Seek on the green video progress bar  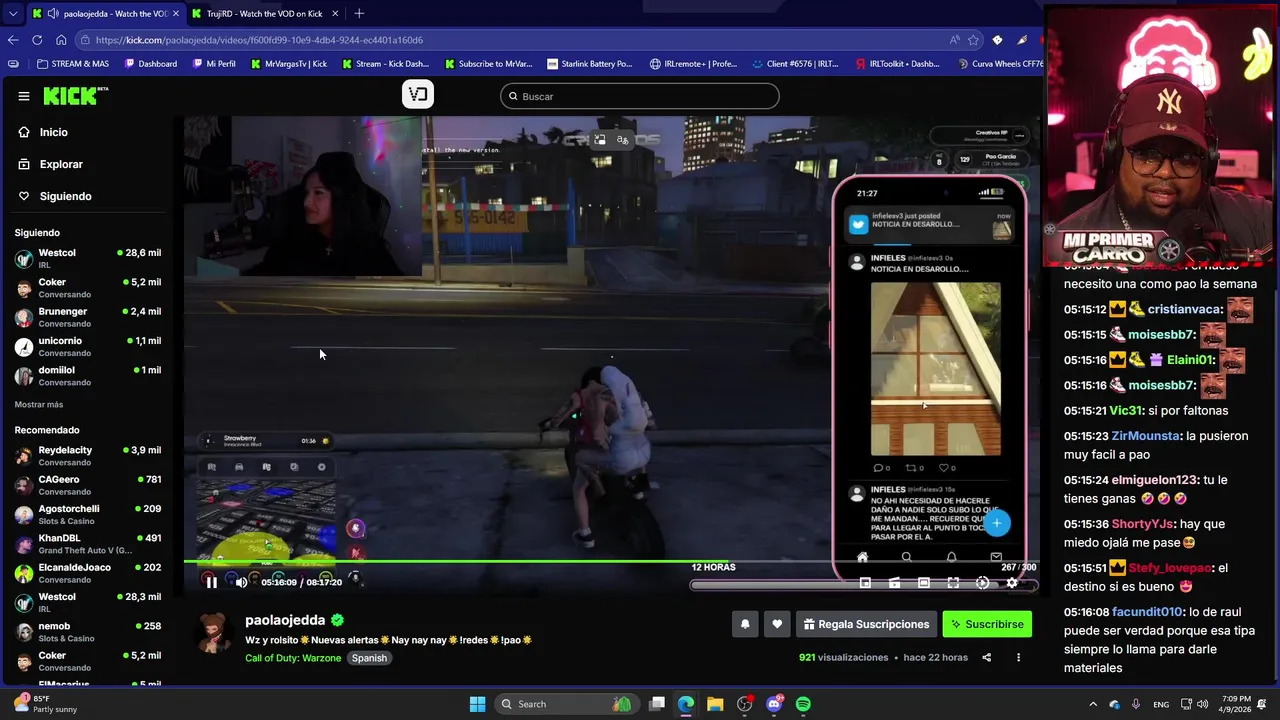610,561
